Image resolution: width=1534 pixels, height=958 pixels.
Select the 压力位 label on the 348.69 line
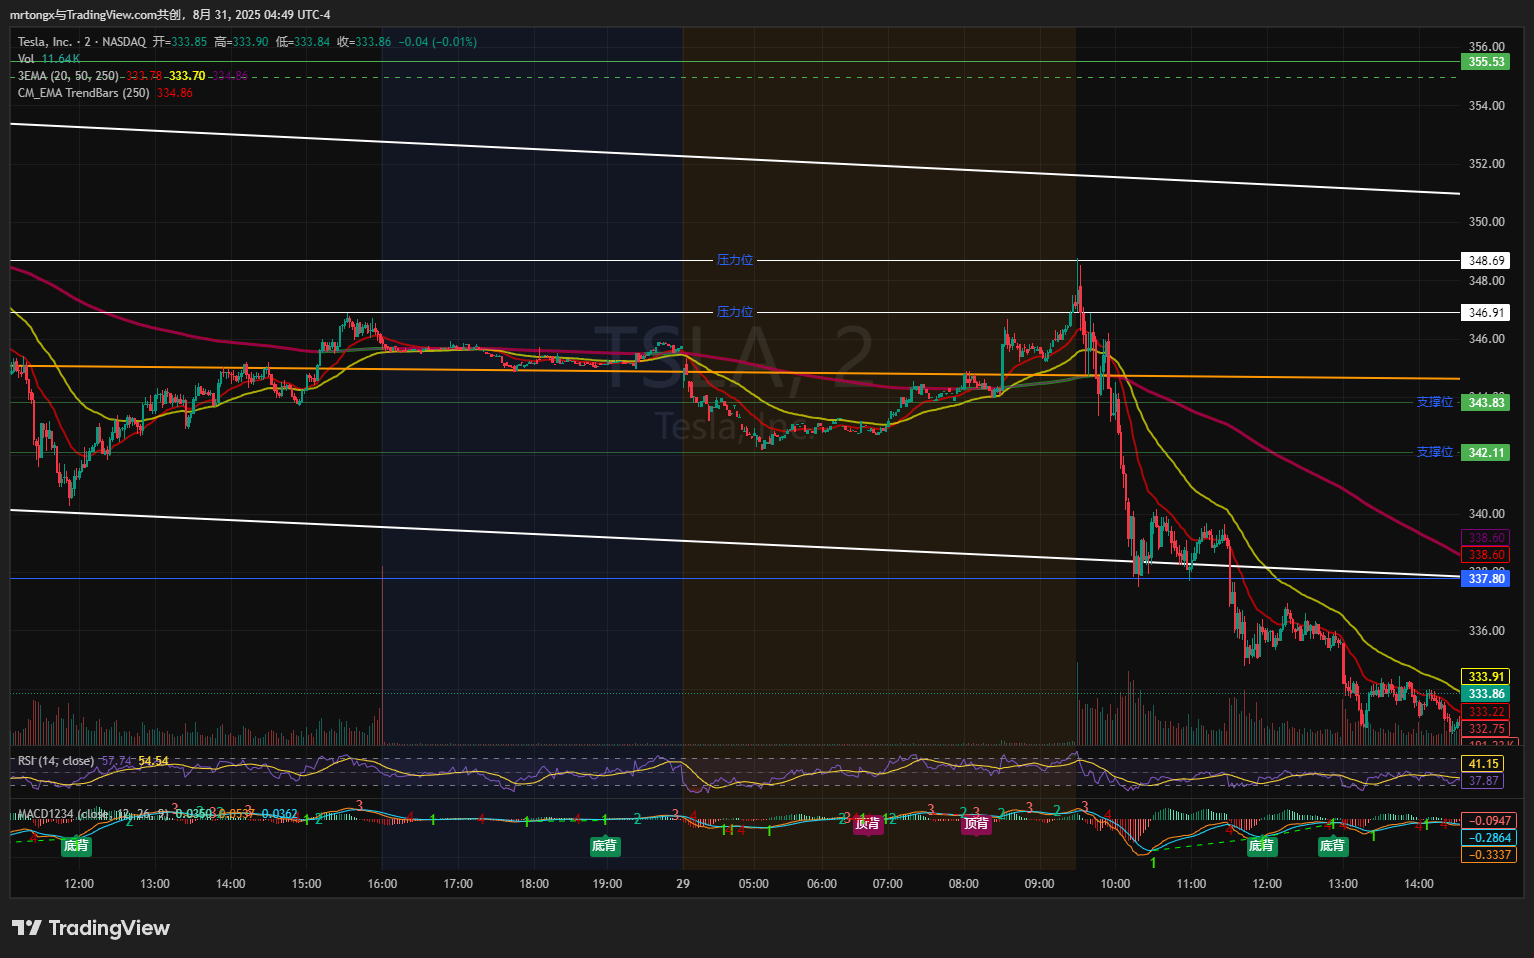pos(735,260)
